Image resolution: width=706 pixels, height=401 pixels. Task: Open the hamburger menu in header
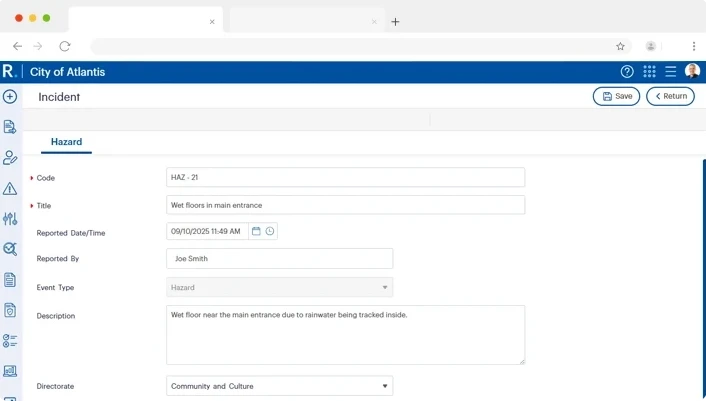click(x=670, y=72)
